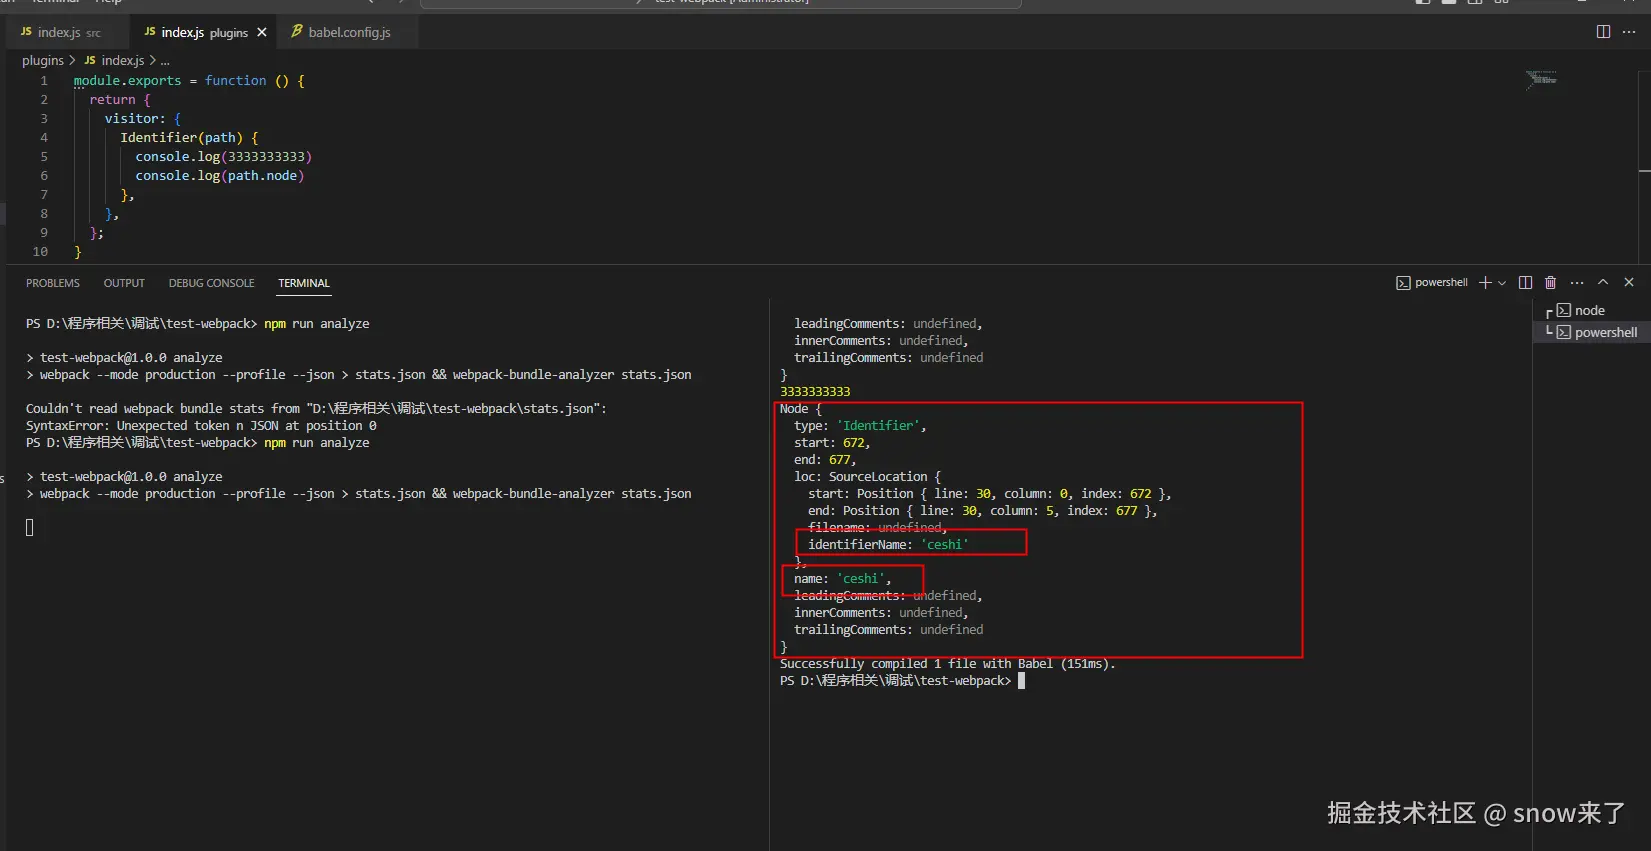Open terminal panel views and more actions
This screenshot has height=851, width=1651.
tap(1577, 283)
